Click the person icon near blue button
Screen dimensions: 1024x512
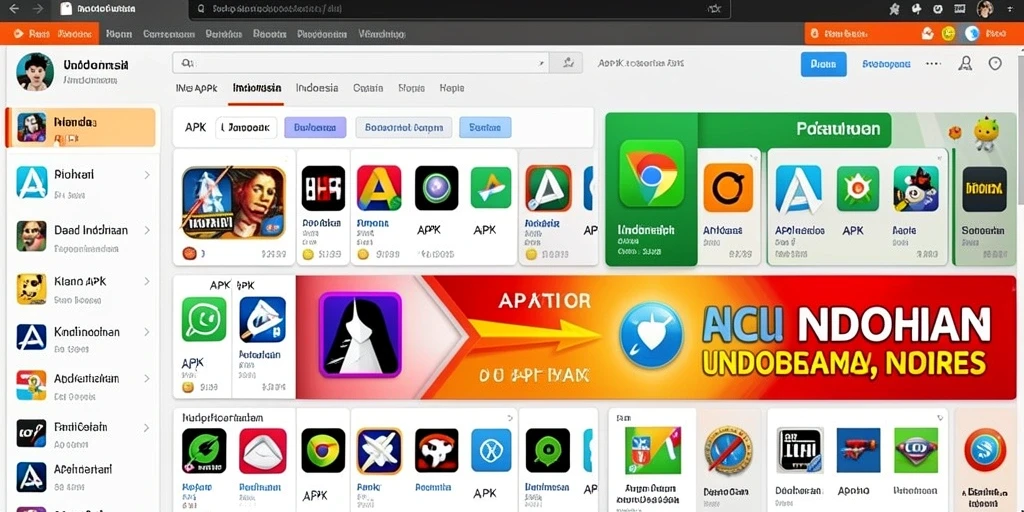(965, 63)
